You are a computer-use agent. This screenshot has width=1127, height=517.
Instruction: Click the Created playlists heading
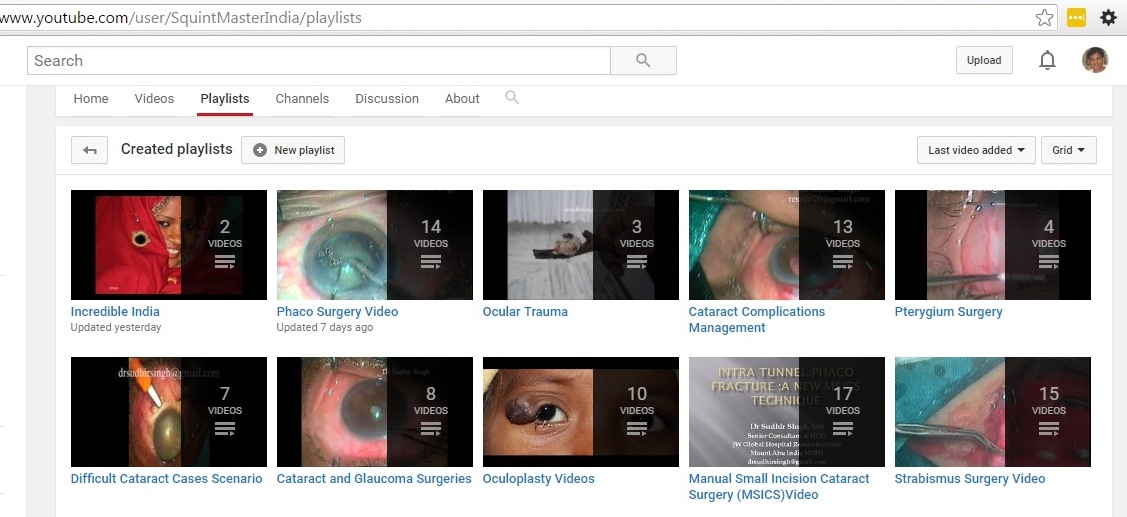pos(177,149)
